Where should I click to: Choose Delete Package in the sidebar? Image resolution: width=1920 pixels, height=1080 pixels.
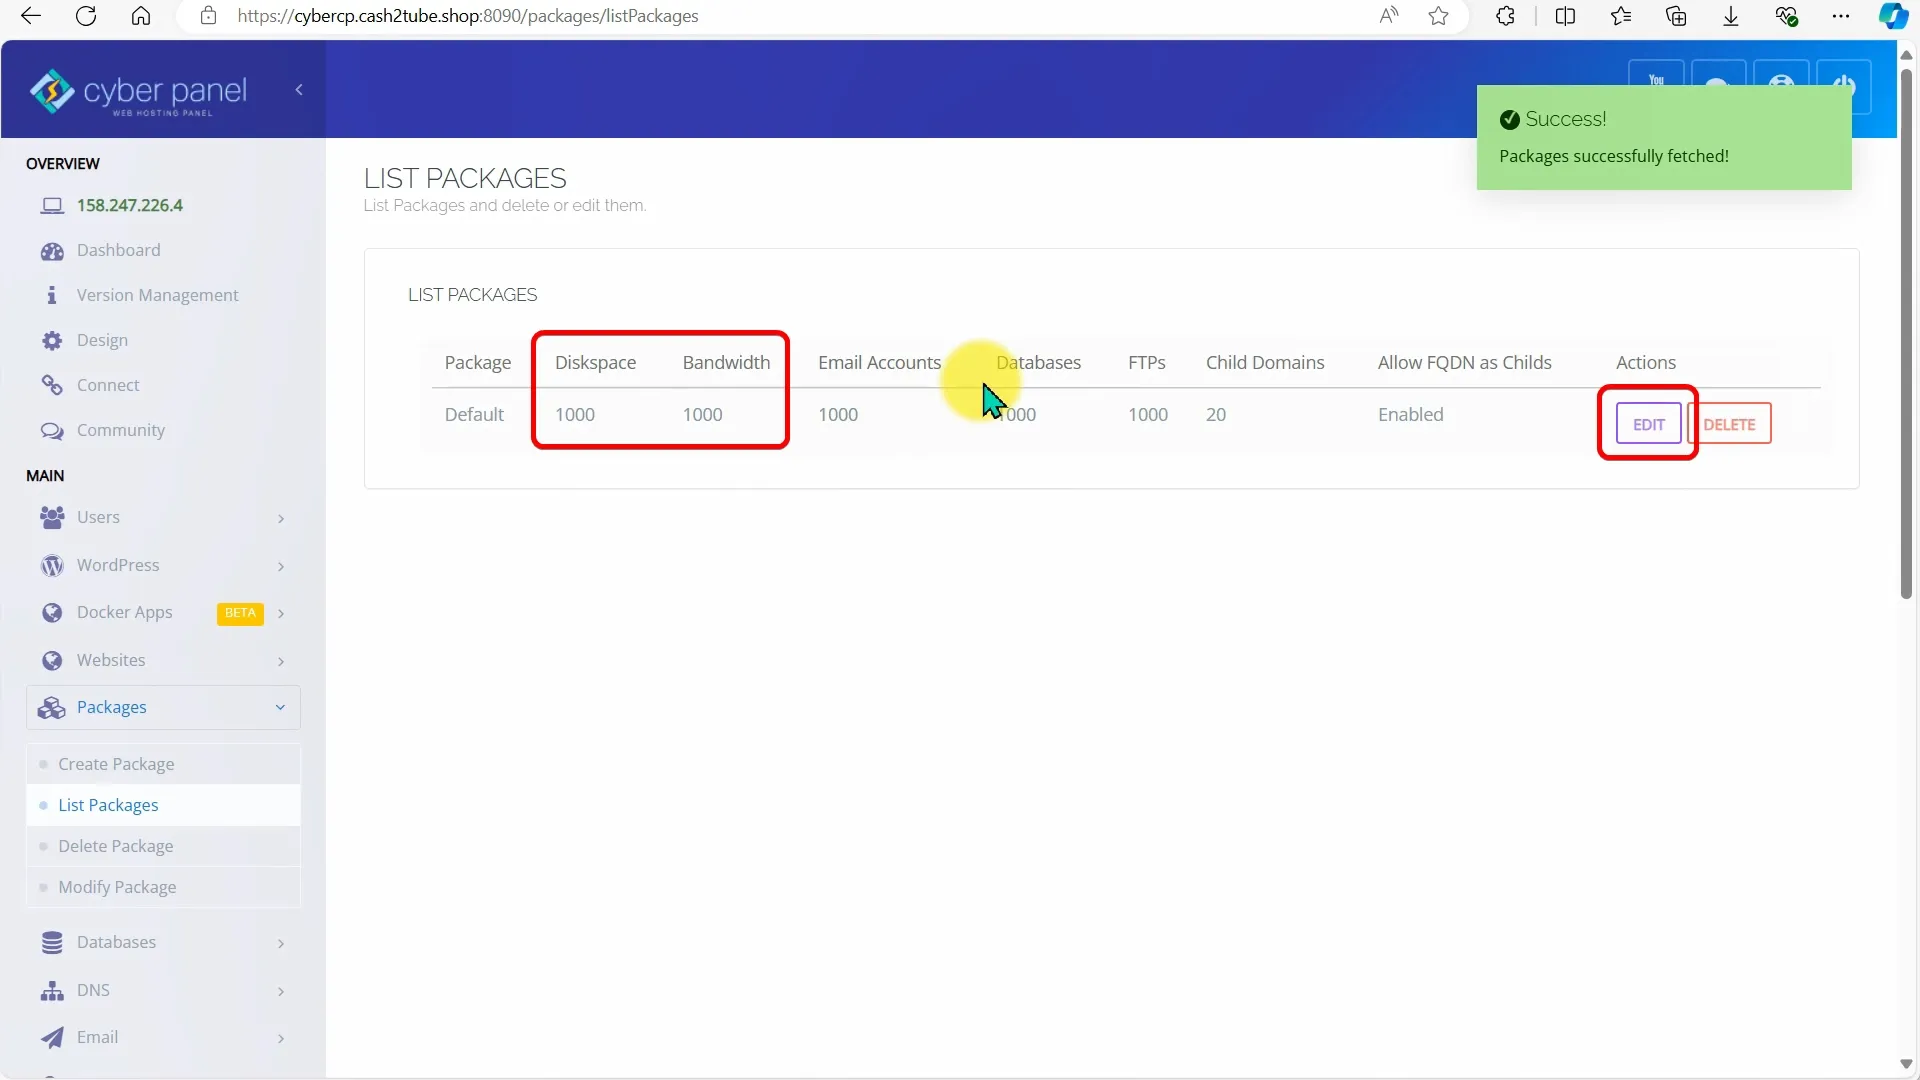coord(116,846)
